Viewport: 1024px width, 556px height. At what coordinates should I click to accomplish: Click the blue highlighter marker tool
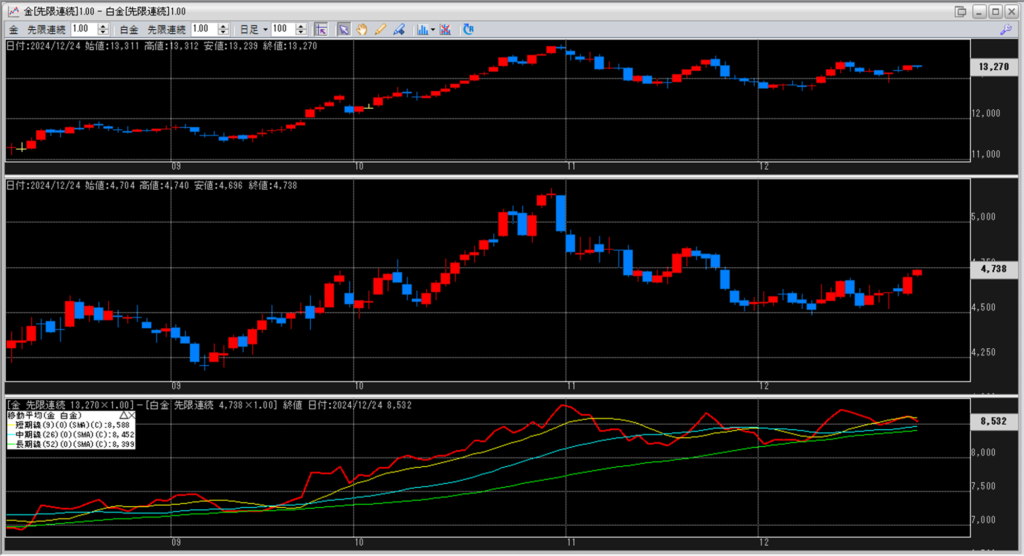[398, 30]
